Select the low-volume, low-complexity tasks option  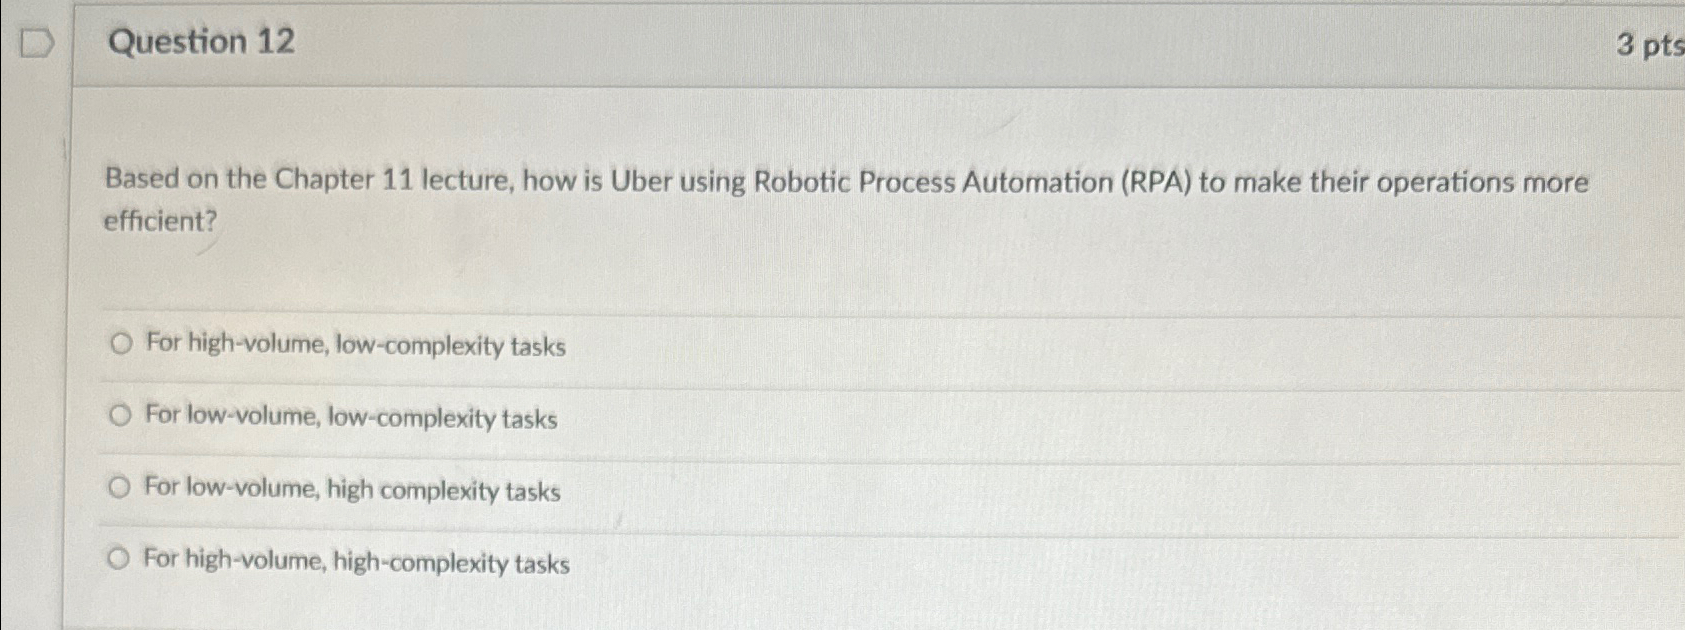tap(121, 417)
